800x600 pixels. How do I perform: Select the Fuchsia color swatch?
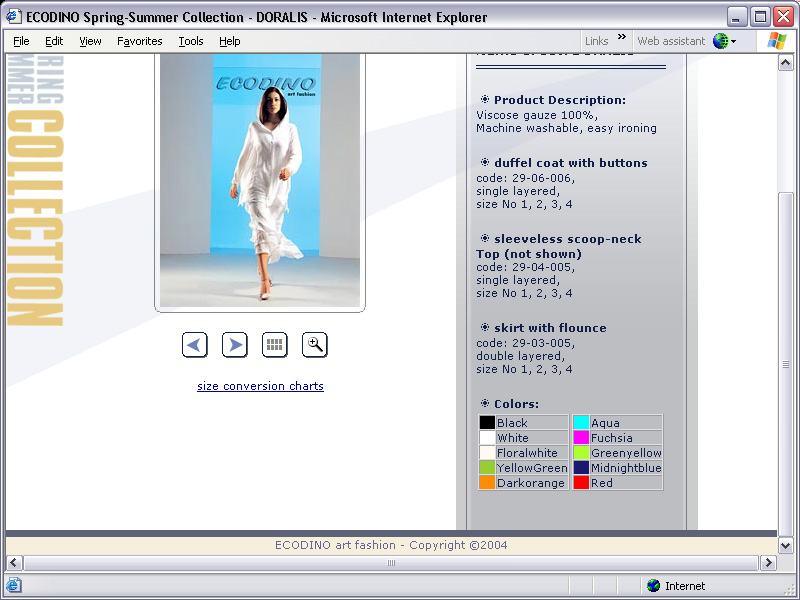pos(581,438)
